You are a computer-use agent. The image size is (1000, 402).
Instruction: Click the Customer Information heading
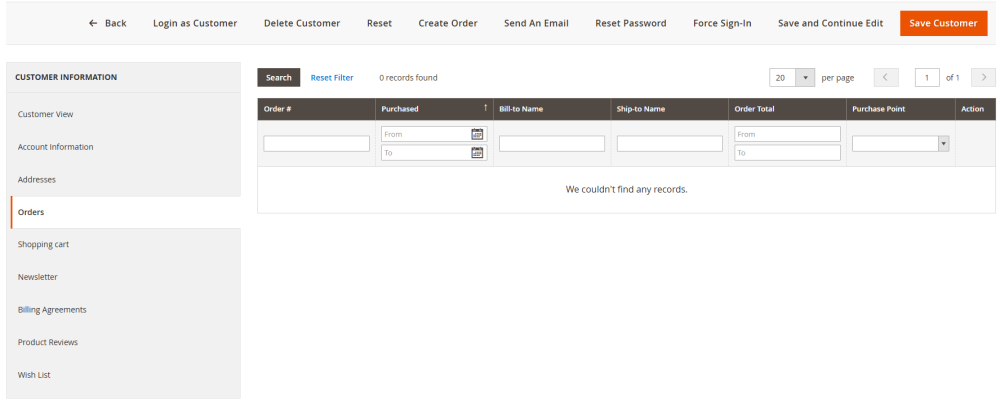click(66, 77)
